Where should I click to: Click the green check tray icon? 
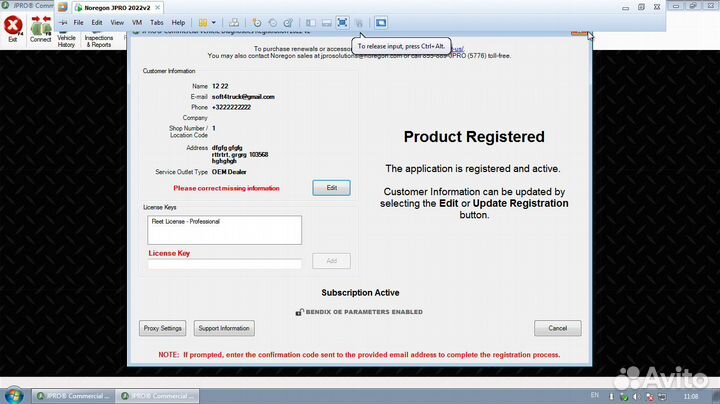tap(624, 396)
